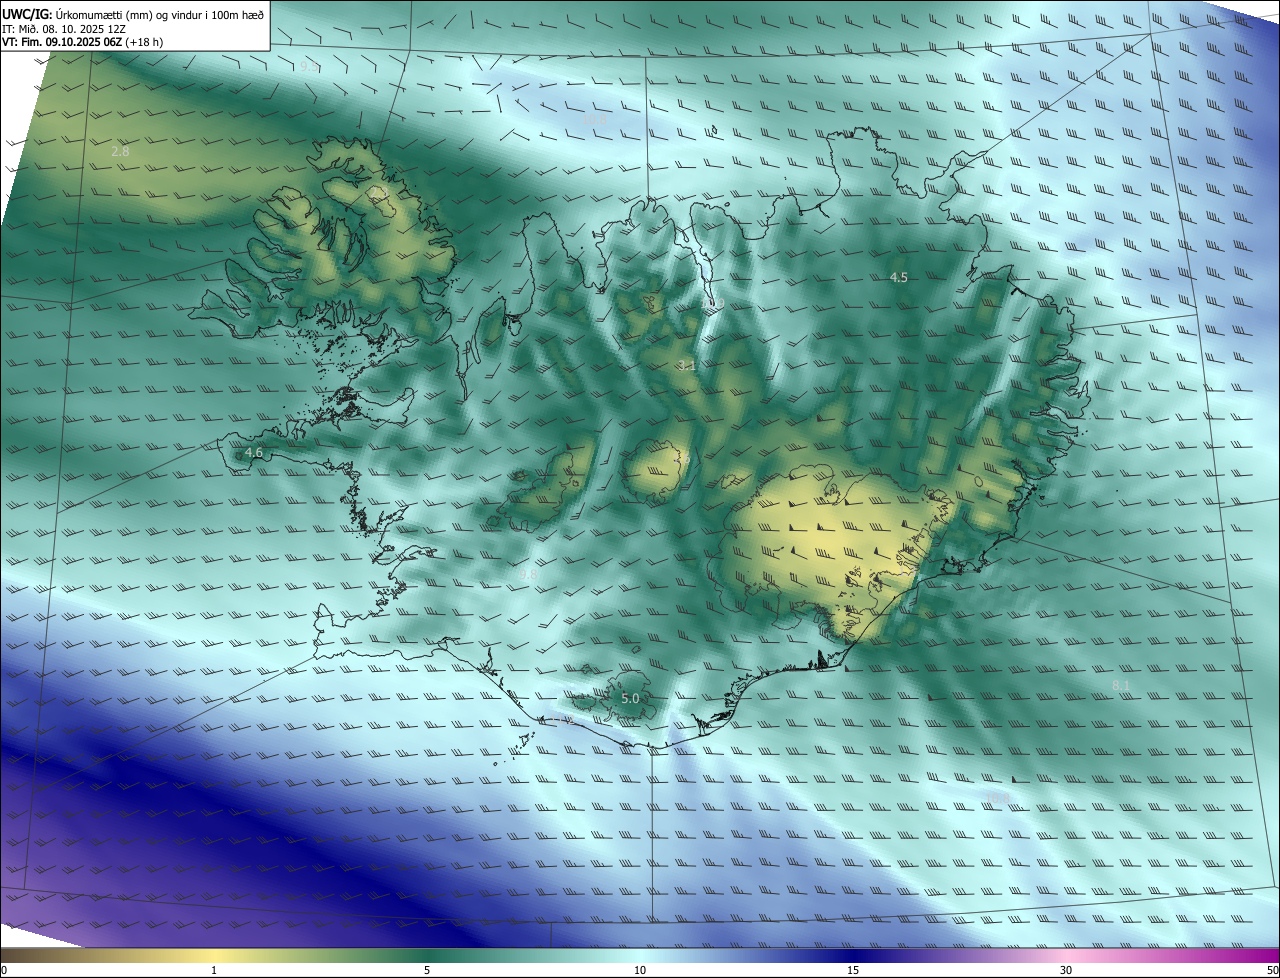Screen dimensions: 1280x978
Task: Click the color scale tick labeled 5
Action: pos(427,970)
